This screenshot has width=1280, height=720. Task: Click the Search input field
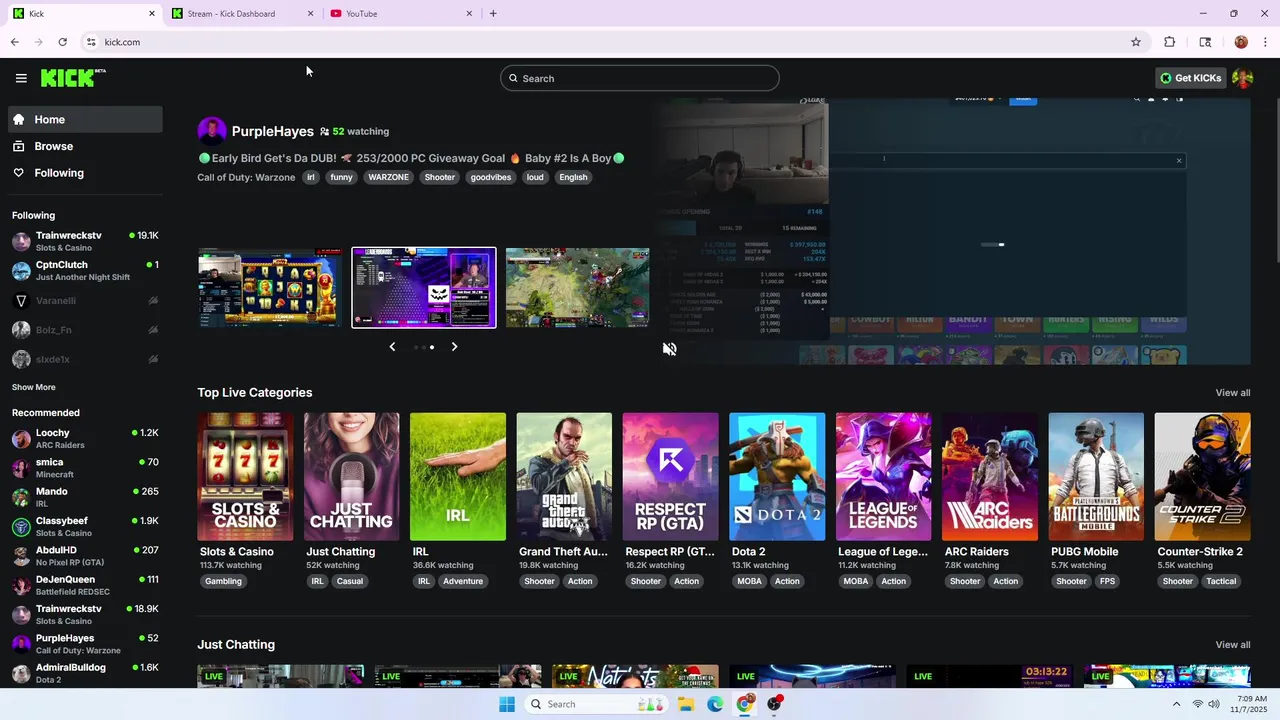[640, 78]
